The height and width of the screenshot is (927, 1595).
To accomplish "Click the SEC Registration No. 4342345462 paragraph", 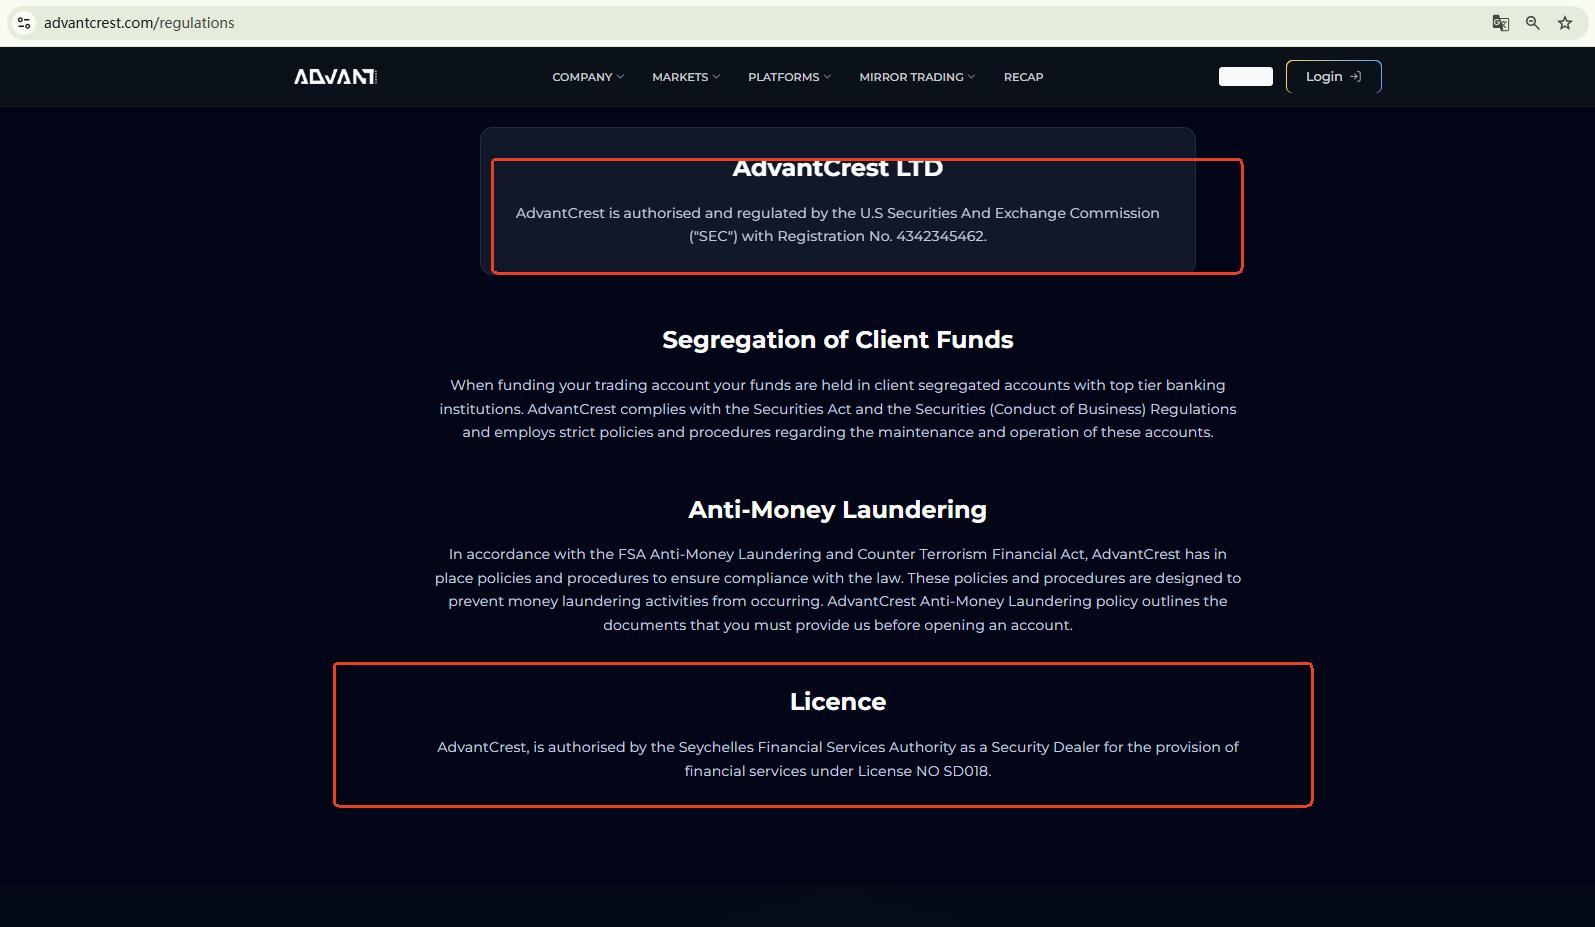I will 838,225.
